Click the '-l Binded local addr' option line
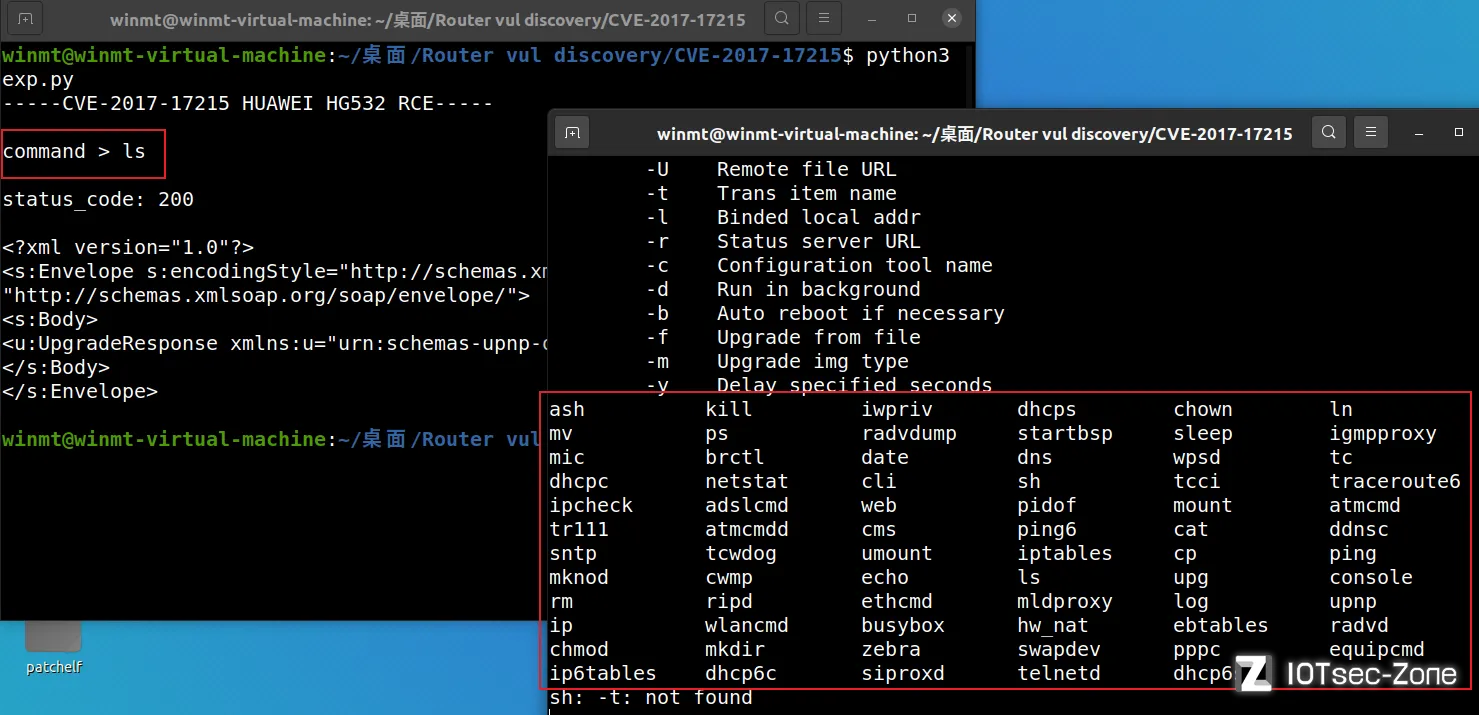Viewport: 1479px width, 715px height. click(783, 218)
